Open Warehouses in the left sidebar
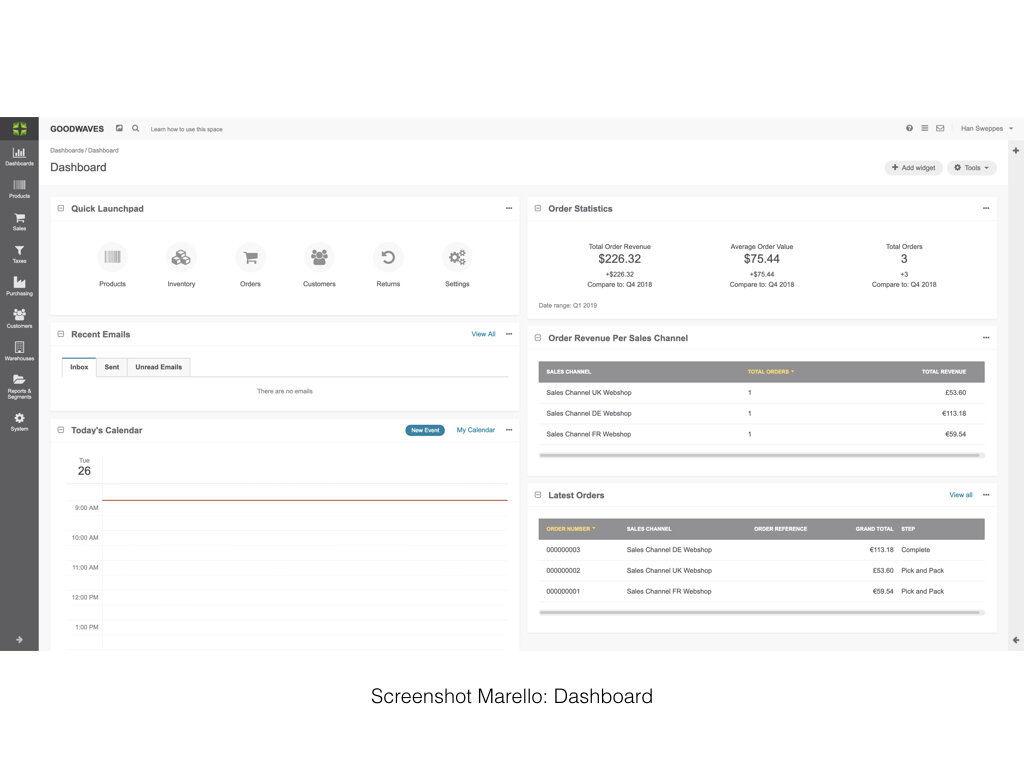The height and width of the screenshot is (768, 1024). (x=19, y=350)
